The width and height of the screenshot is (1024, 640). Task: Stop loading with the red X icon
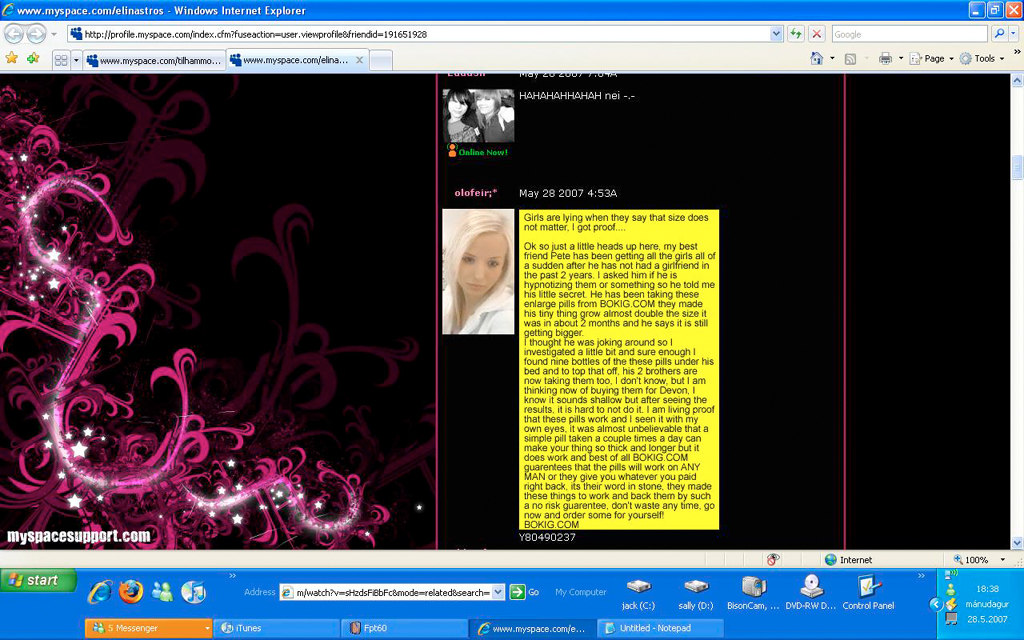816,34
